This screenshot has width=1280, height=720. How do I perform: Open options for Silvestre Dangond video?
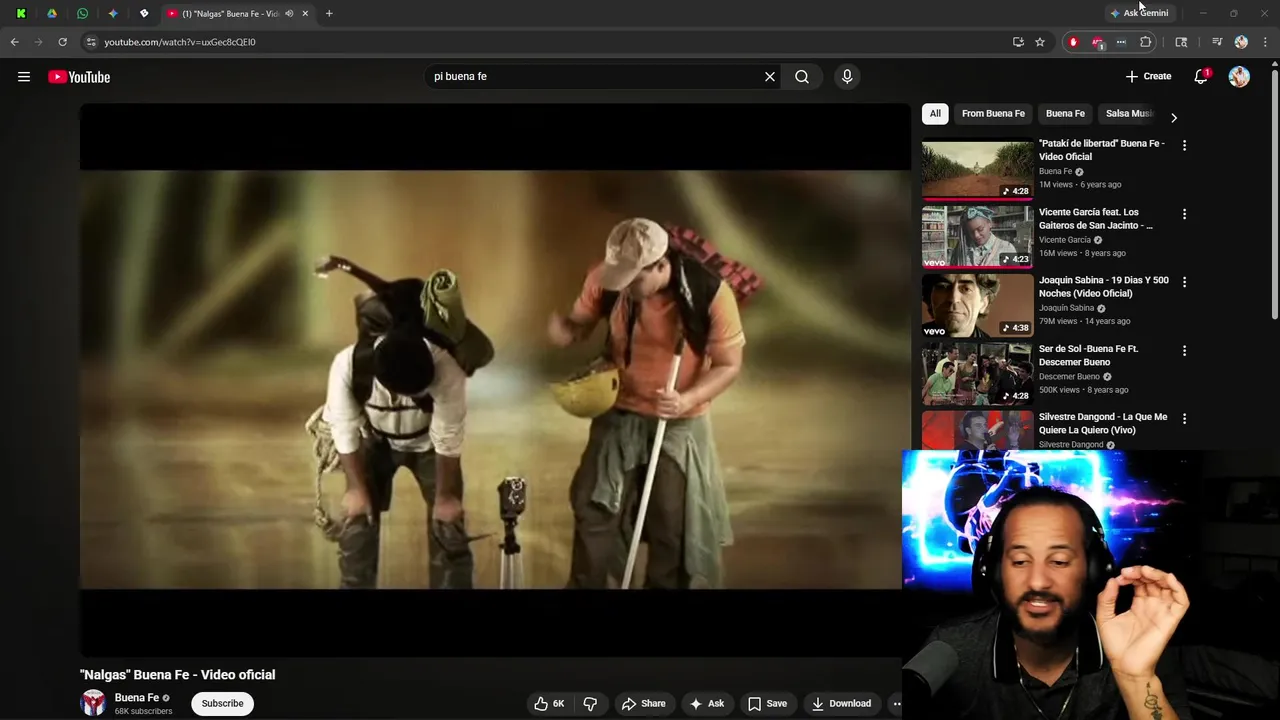coord(1184,419)
